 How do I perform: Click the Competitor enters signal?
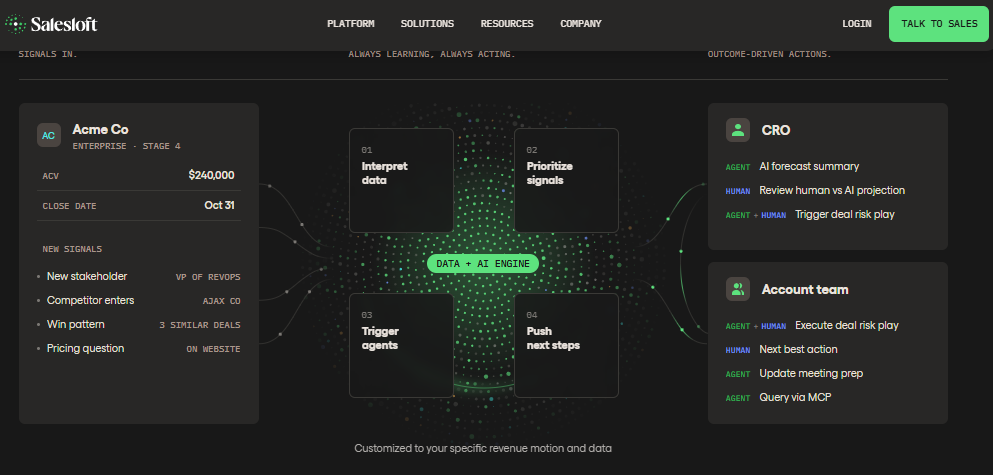coord(91,300)
